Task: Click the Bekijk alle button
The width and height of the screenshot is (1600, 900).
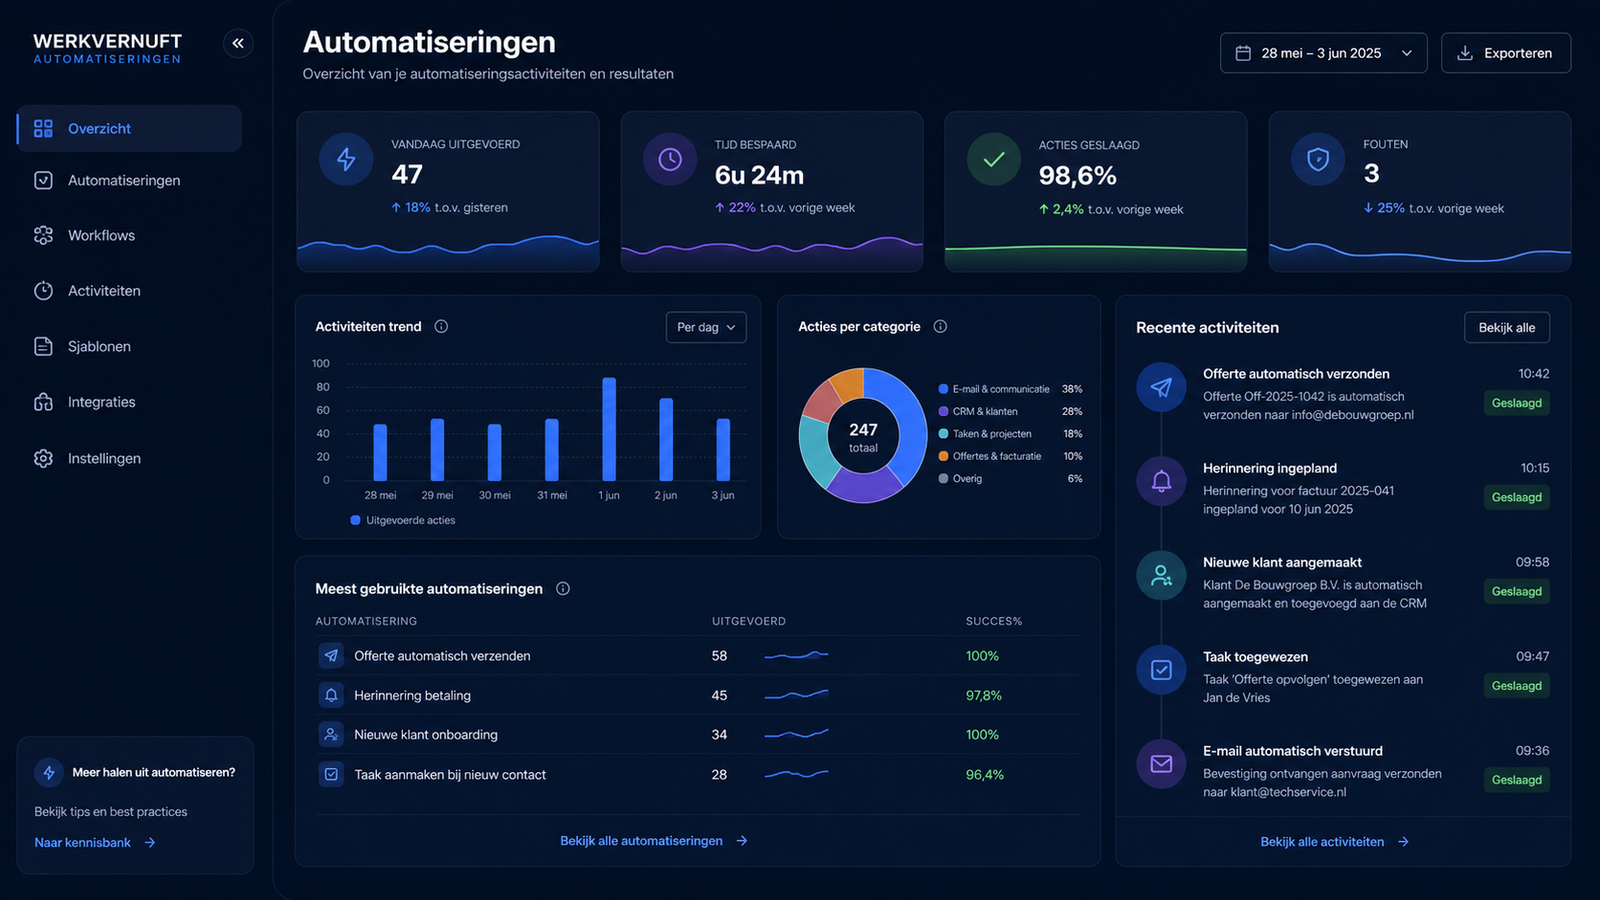Action: pyautogui.click(x=1507, y=328)
